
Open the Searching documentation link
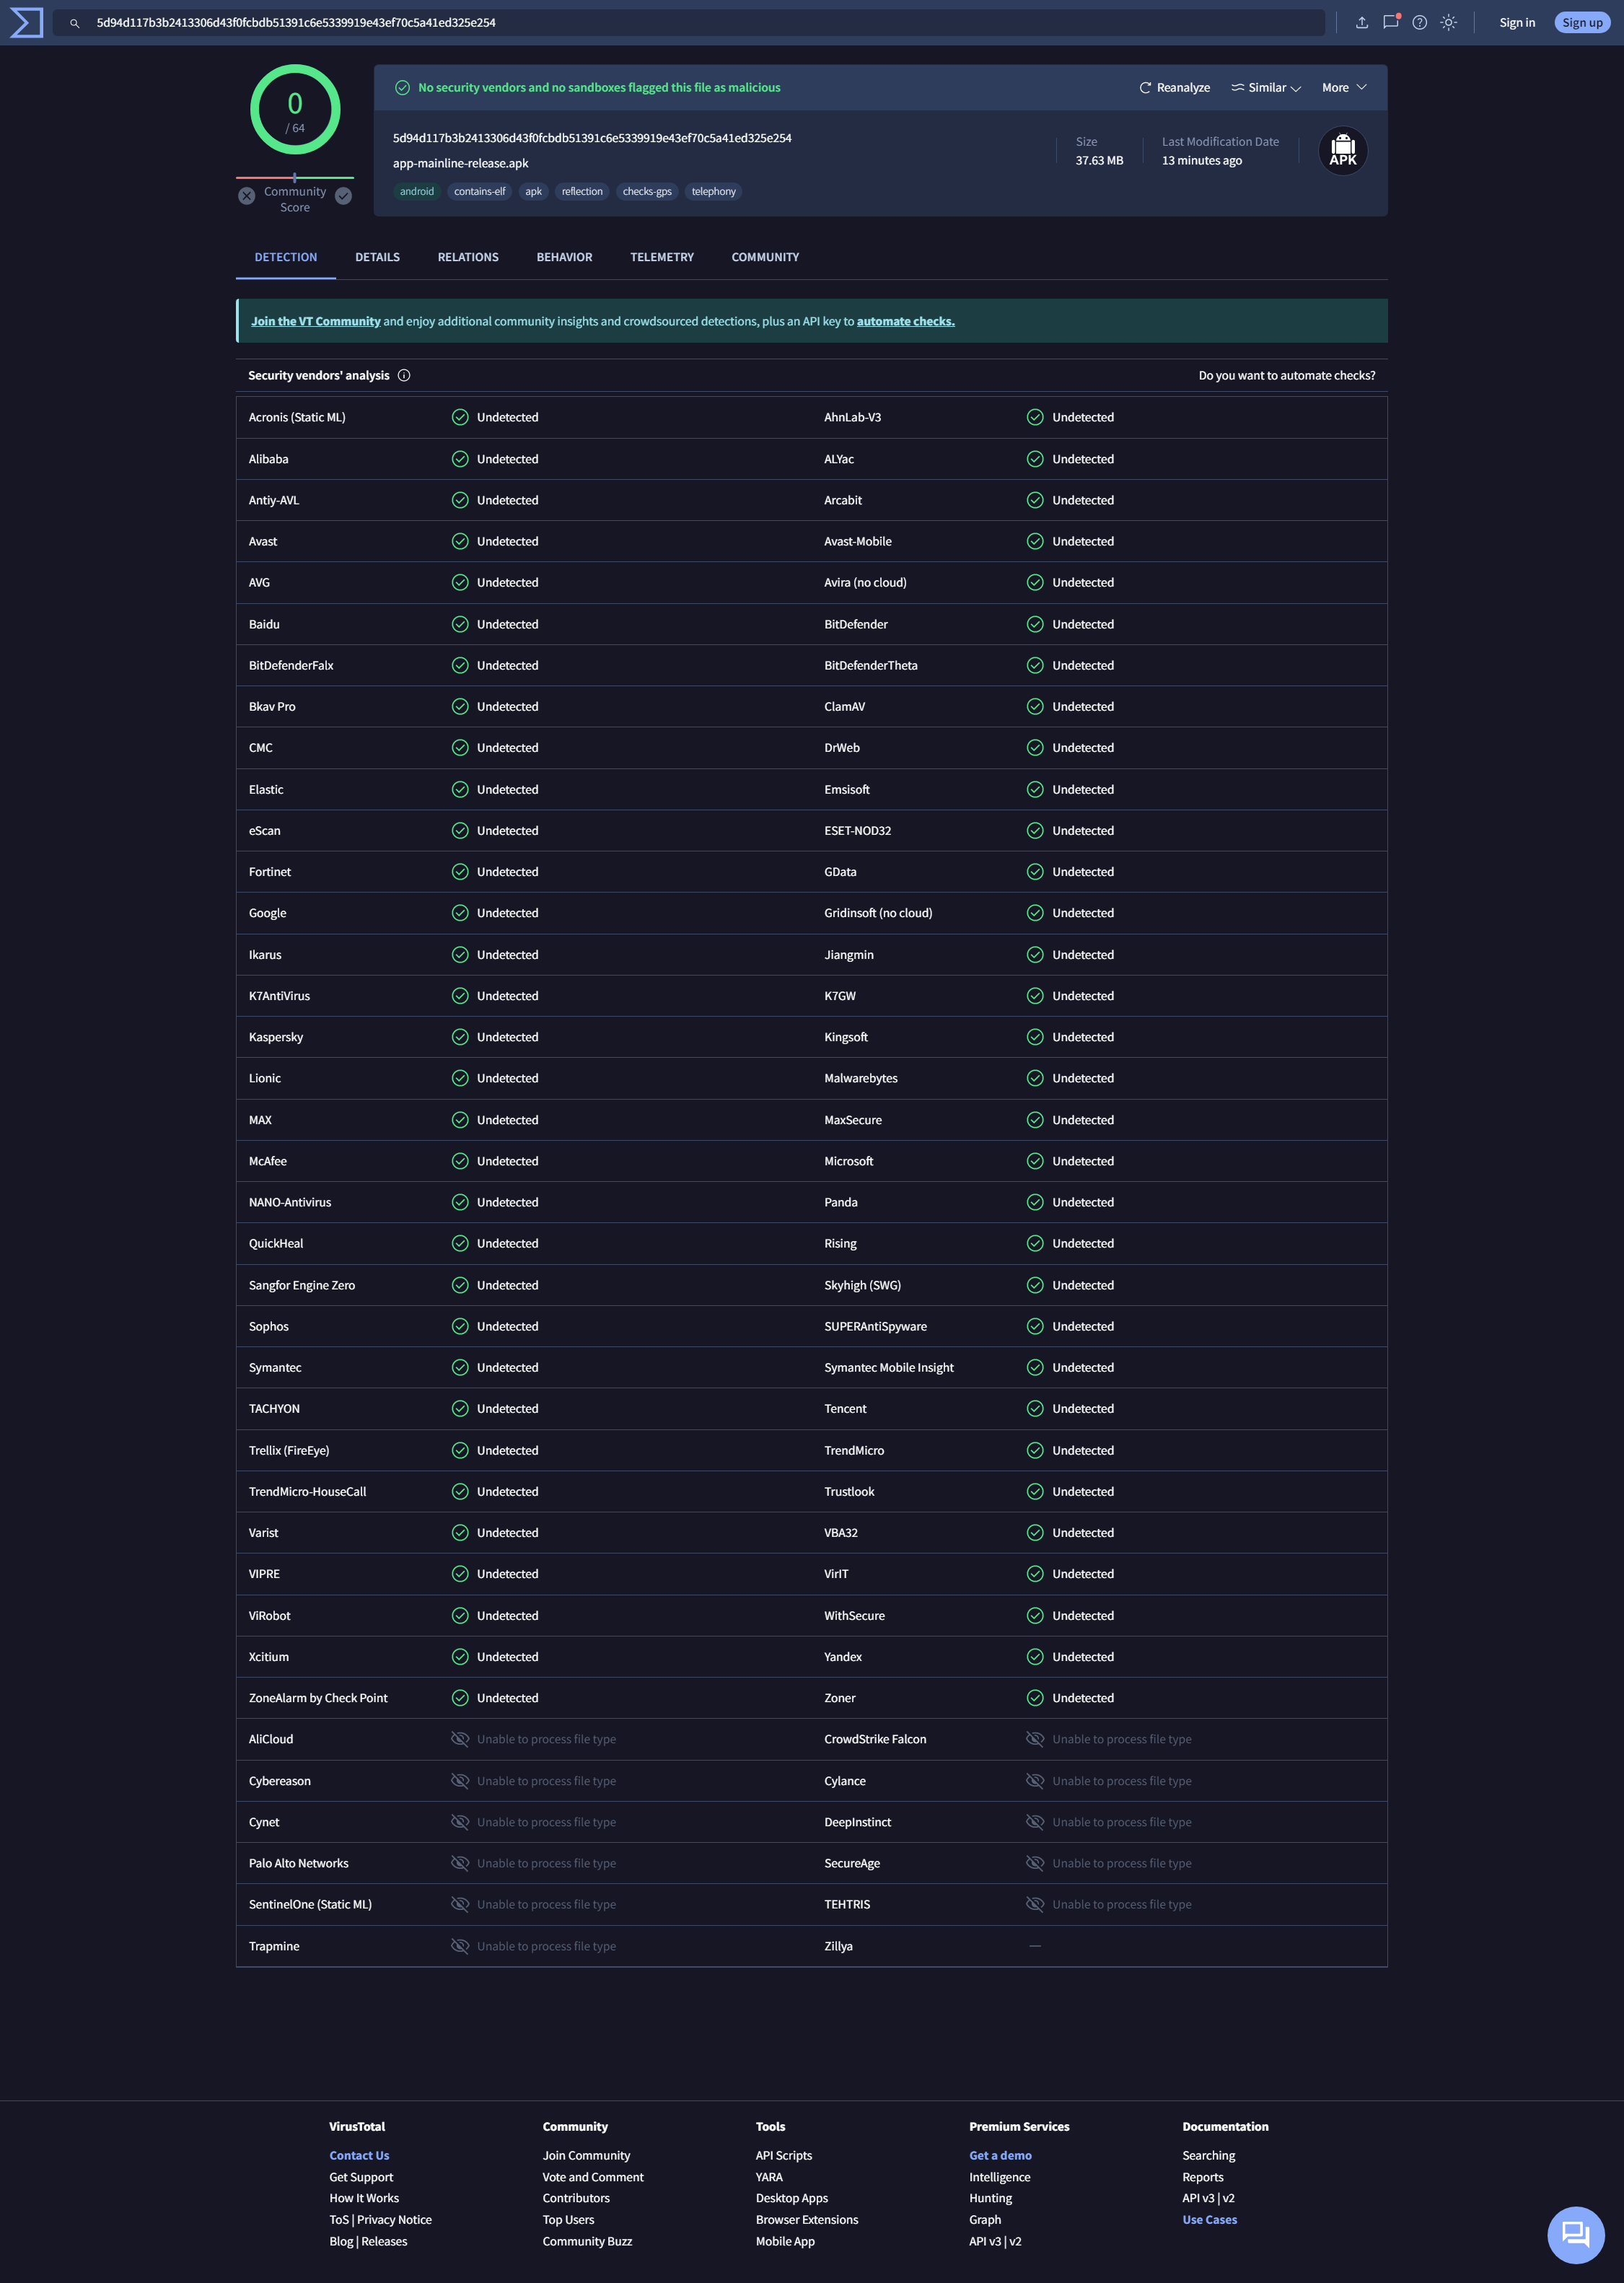tap(1208, 2155)
